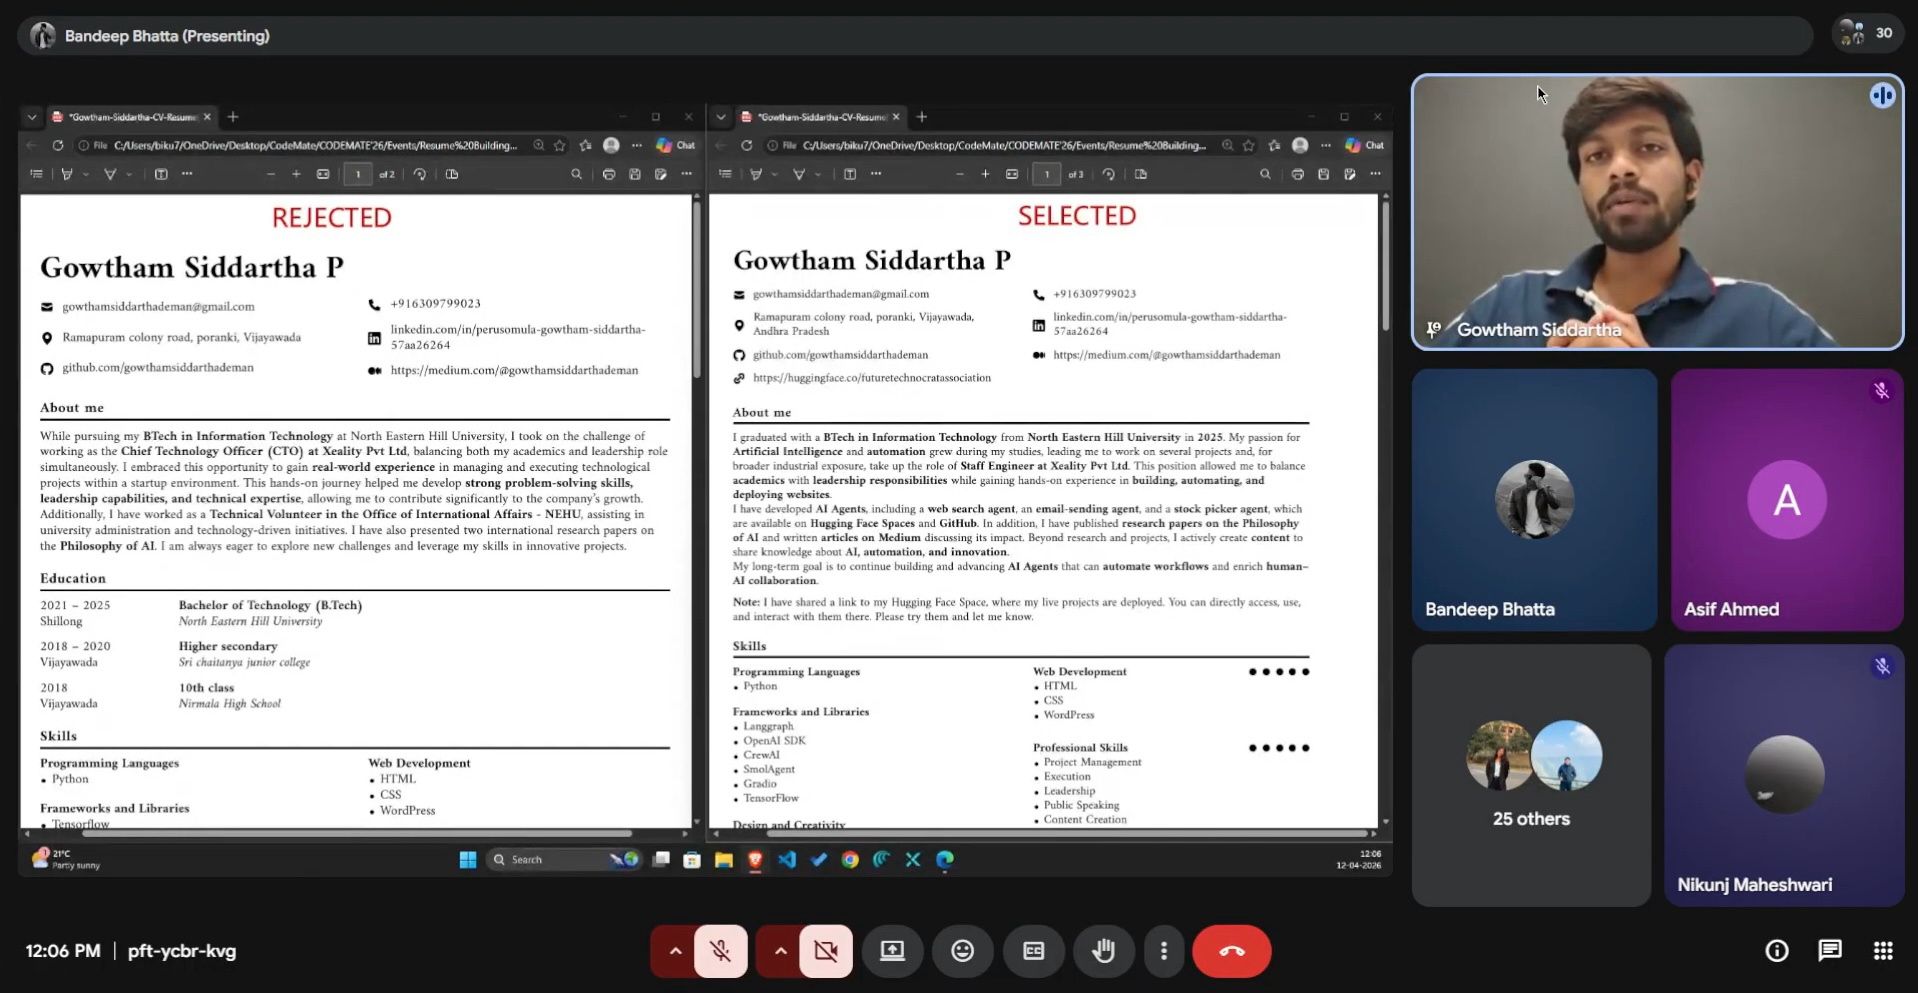Open the Windows Start button in shared taskbar
This screenshot has height=993, width=1918.
[x=467, y=860]
